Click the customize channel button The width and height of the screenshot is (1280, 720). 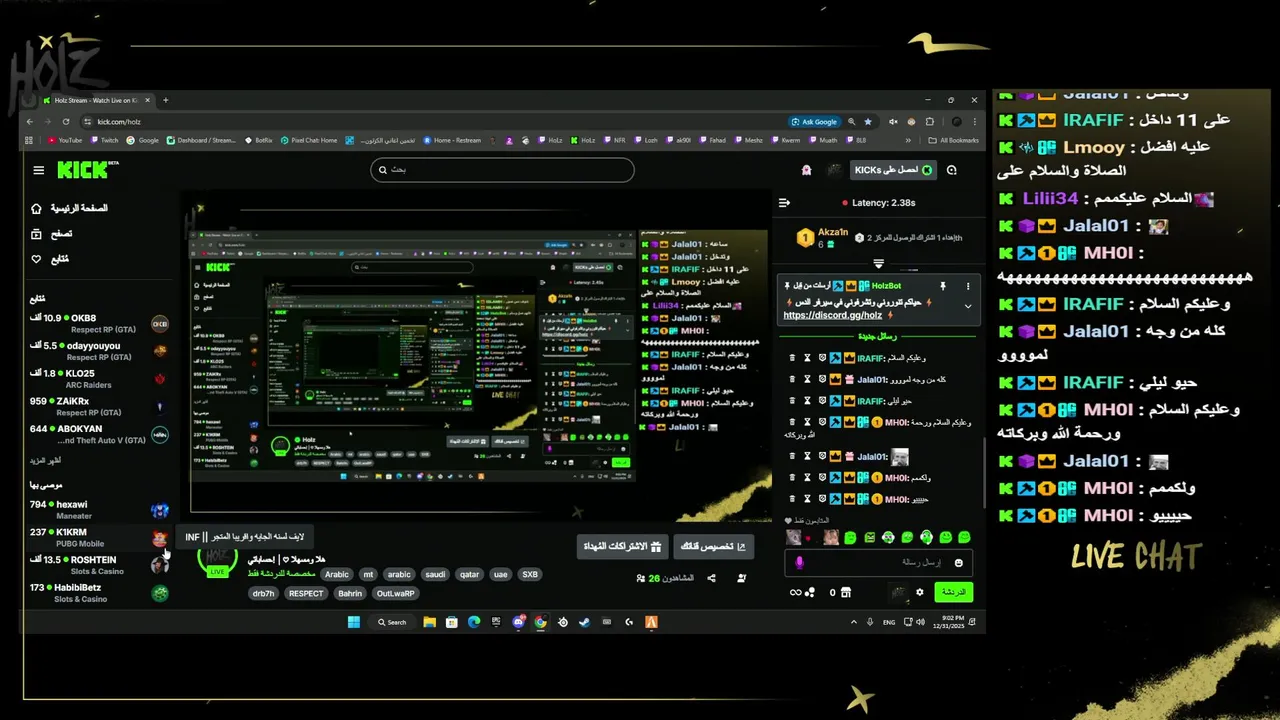point(714,546)
